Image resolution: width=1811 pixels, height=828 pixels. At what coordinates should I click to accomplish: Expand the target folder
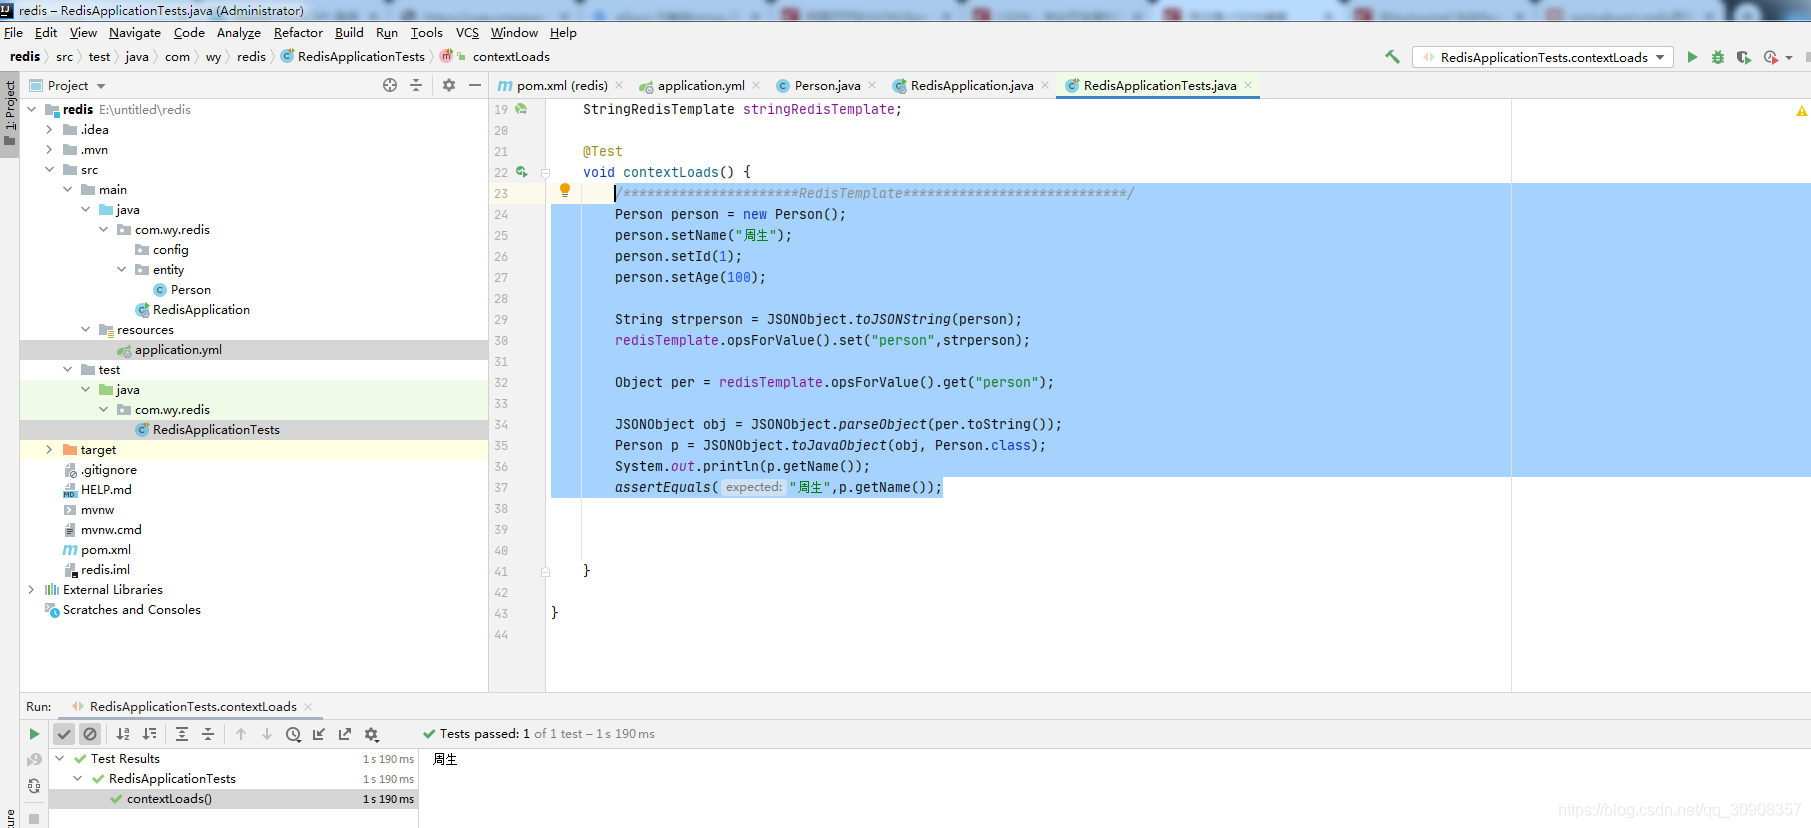pyautogui.click(x=49, y=450)
